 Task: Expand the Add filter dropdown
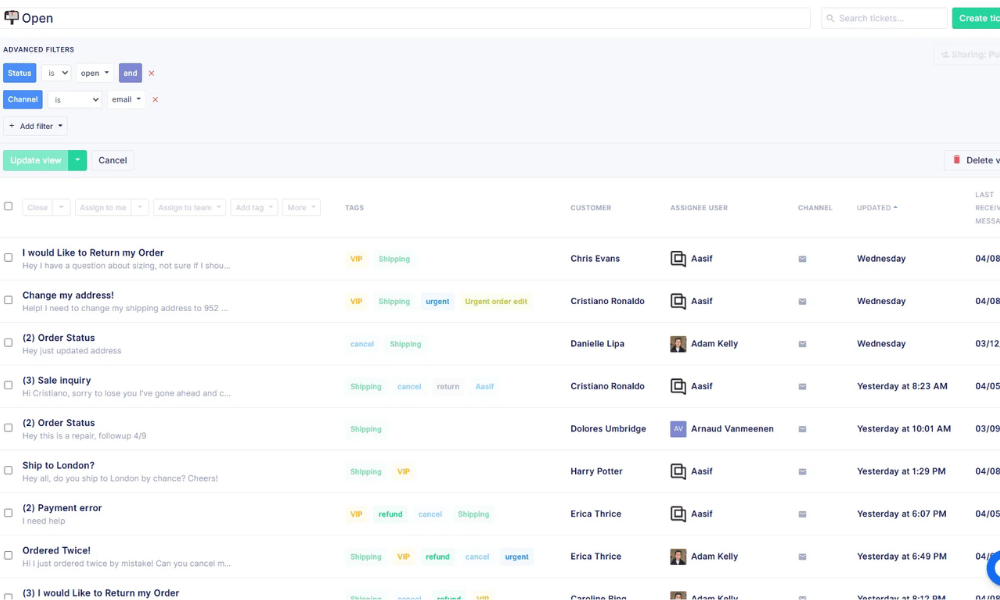click(36, 126)
